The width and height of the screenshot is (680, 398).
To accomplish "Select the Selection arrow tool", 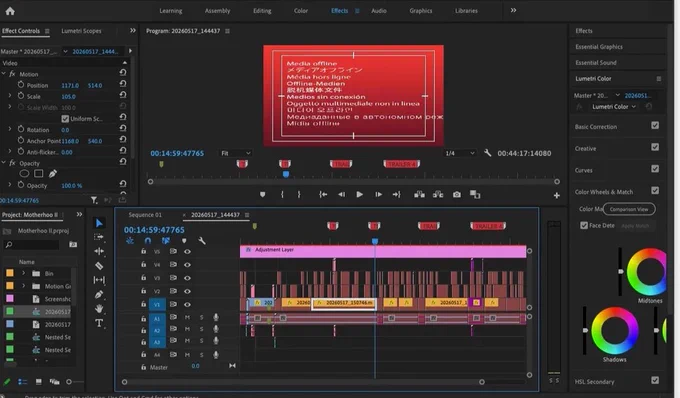I will coord(99,223).
